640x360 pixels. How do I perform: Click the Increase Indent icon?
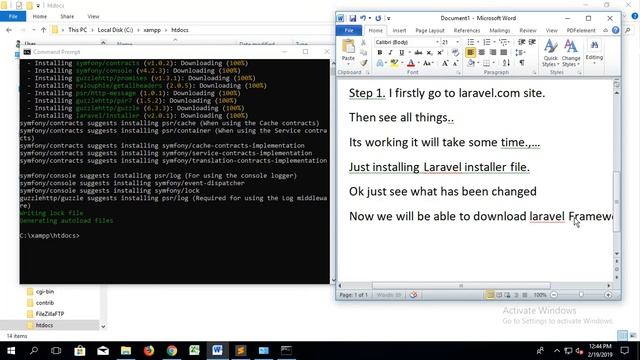click(532, 42)
